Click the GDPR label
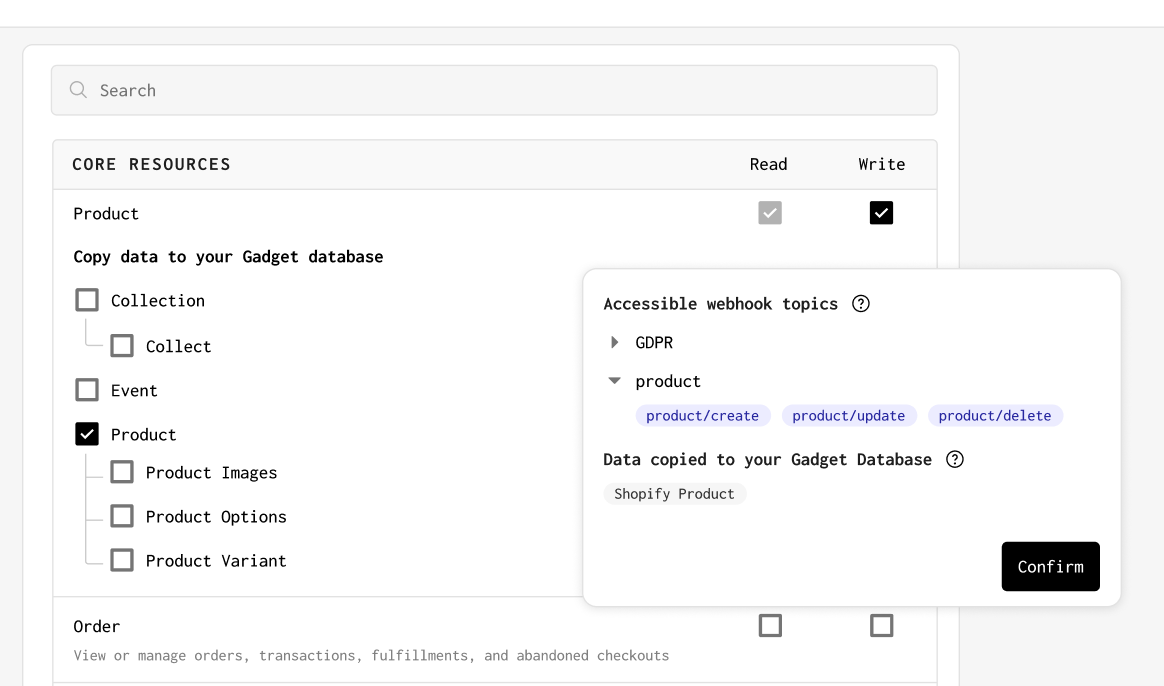 coord(654,342)
